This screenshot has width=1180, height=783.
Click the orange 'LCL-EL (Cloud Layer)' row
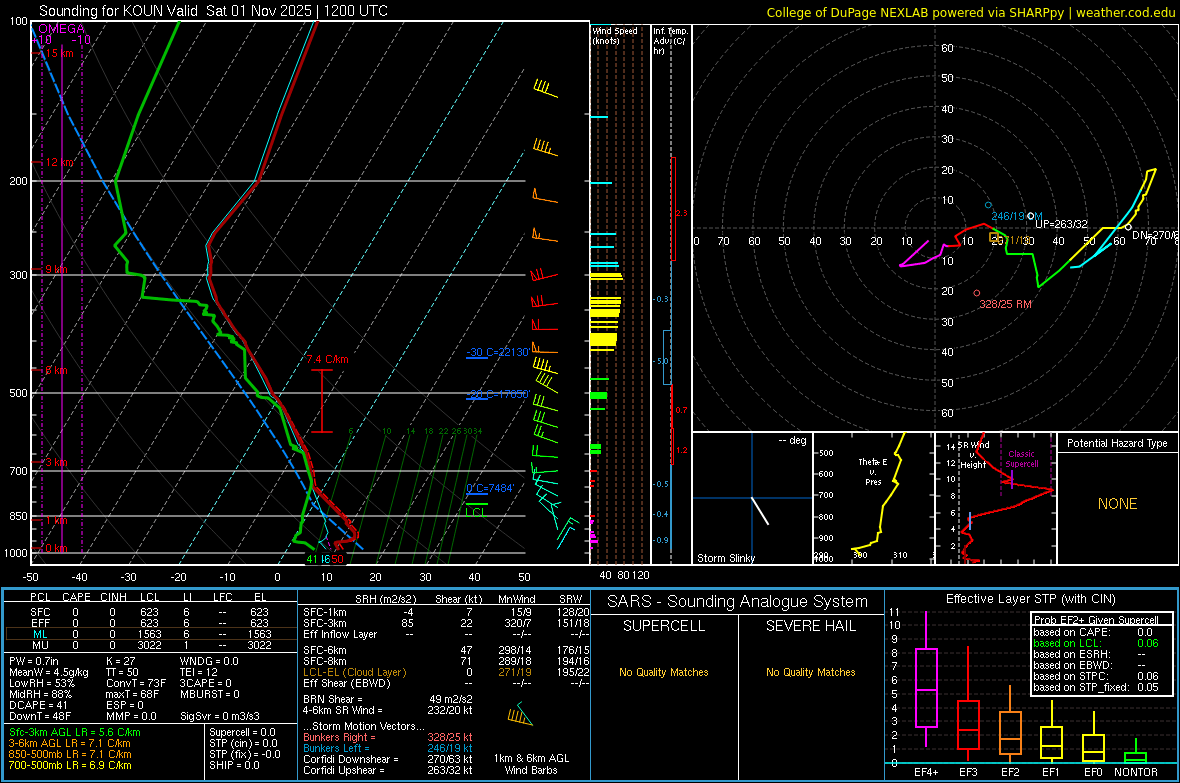point(446,672)
